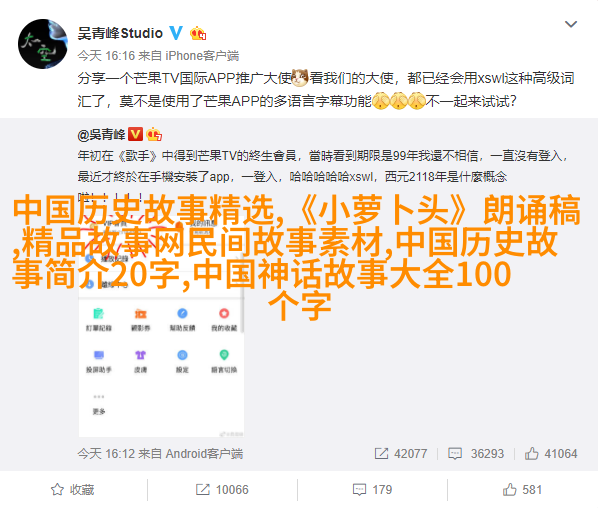598x508 pixels.
Task: Click the crown badge next to @吴青峰
Action: click(154, 134)
